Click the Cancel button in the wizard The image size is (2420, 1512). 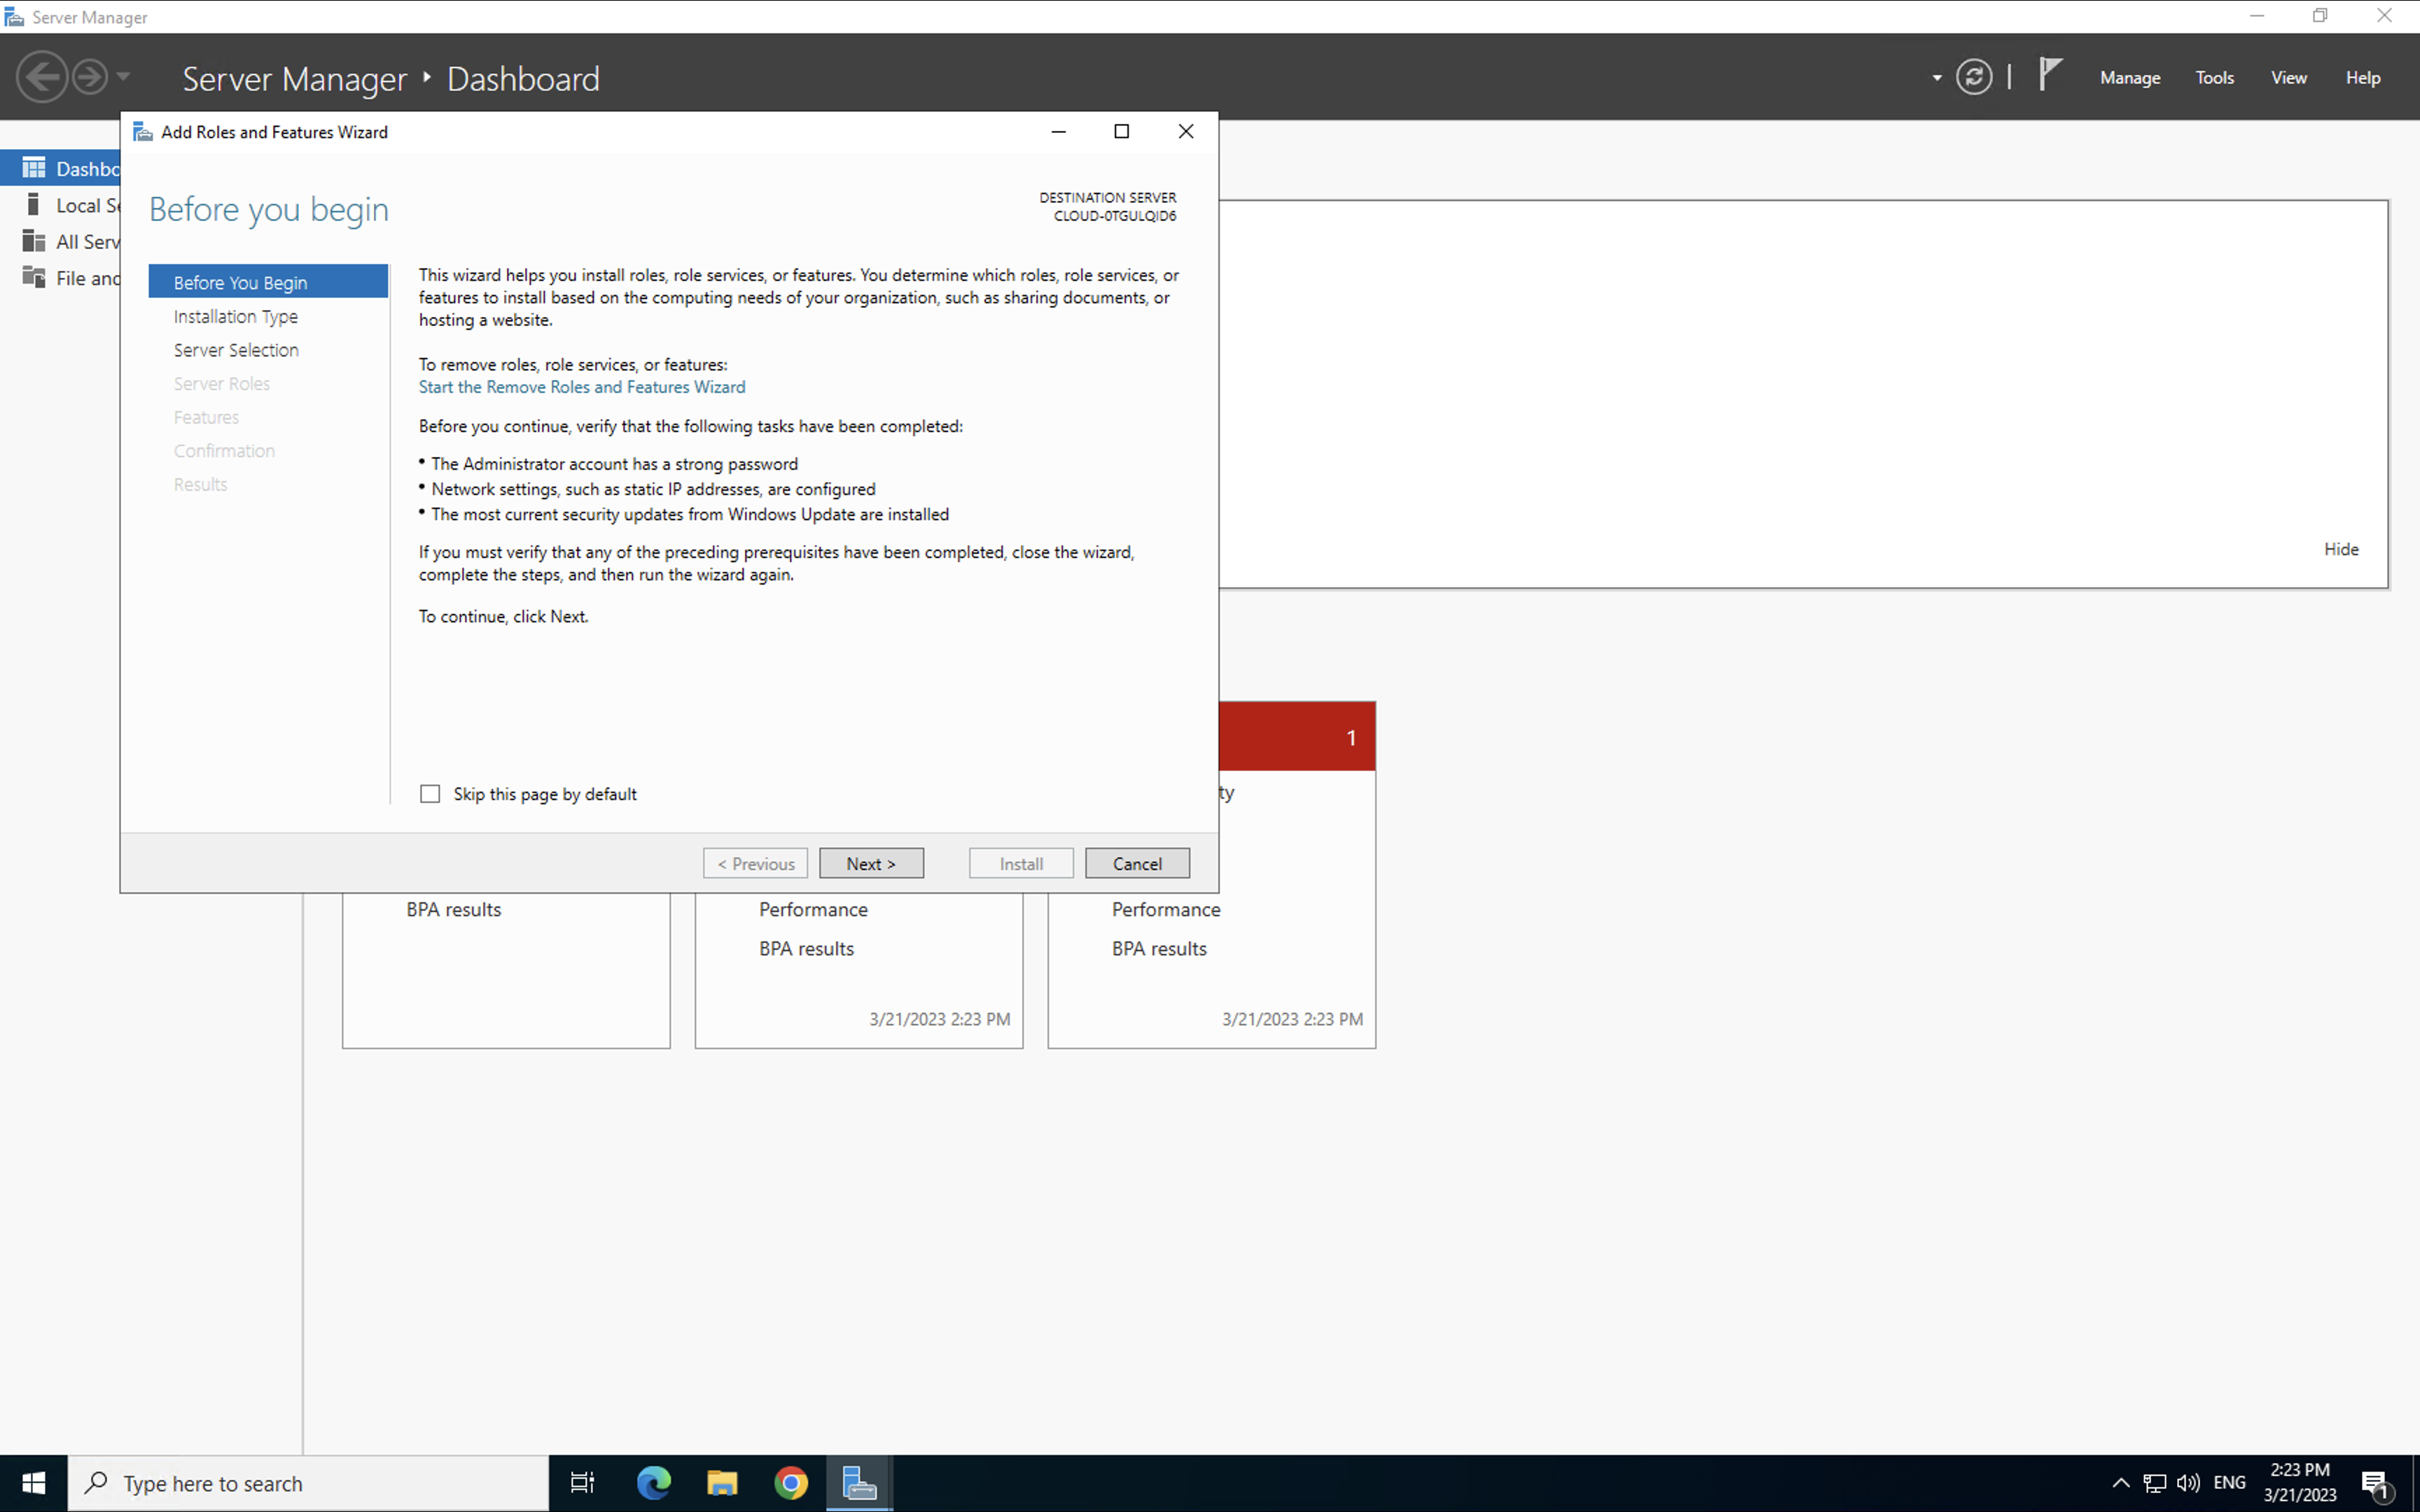[x=1137, y=863]
